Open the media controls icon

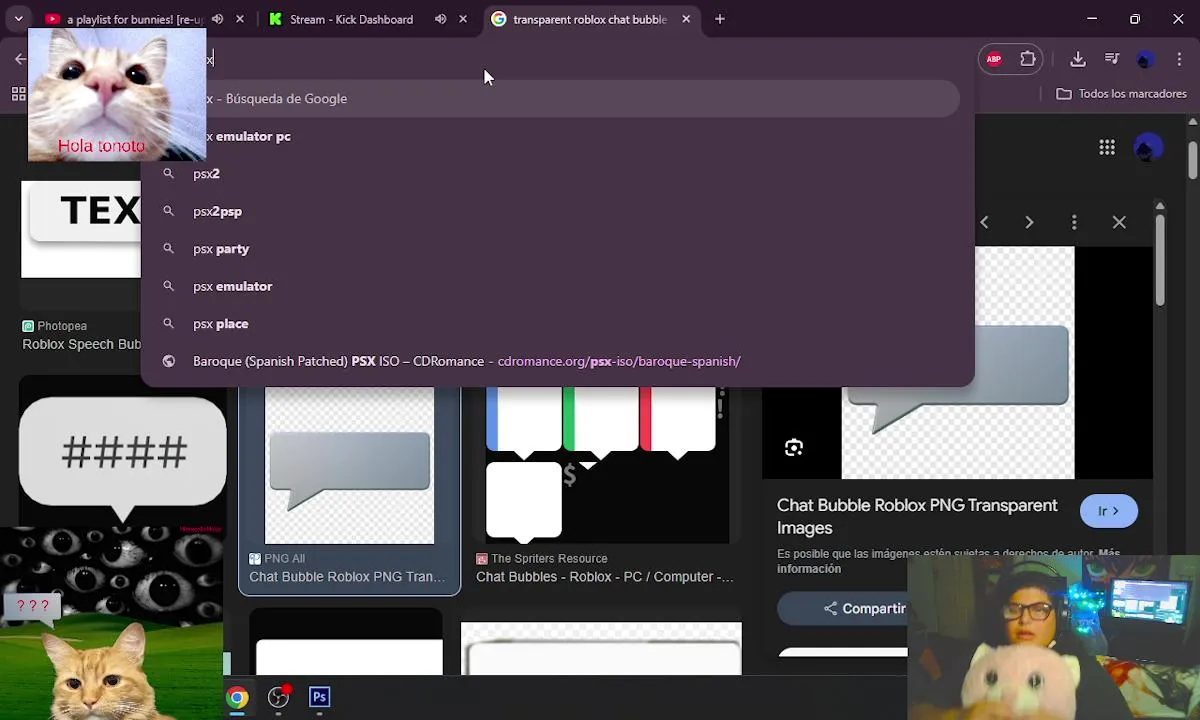(1112, 59)
